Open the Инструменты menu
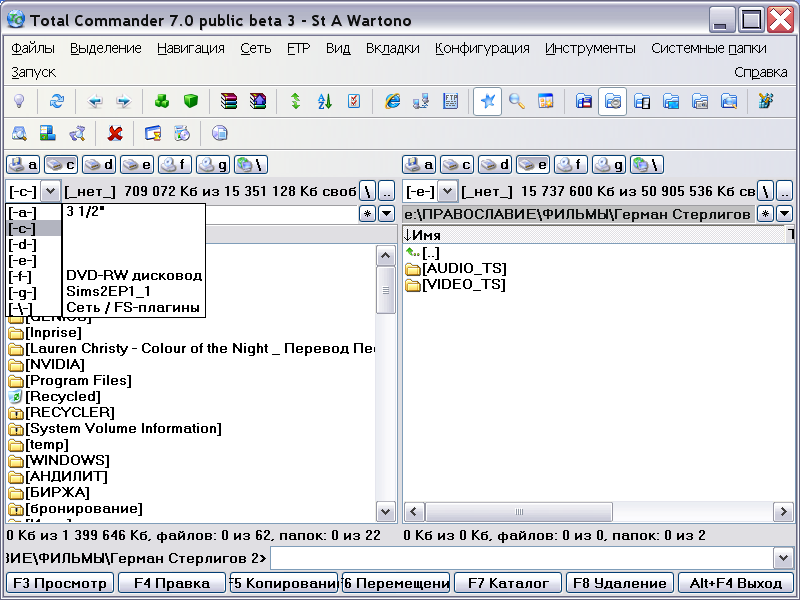The height and width of the screenshot is (600, 800). pyautogui.click(x=590, y=48)
